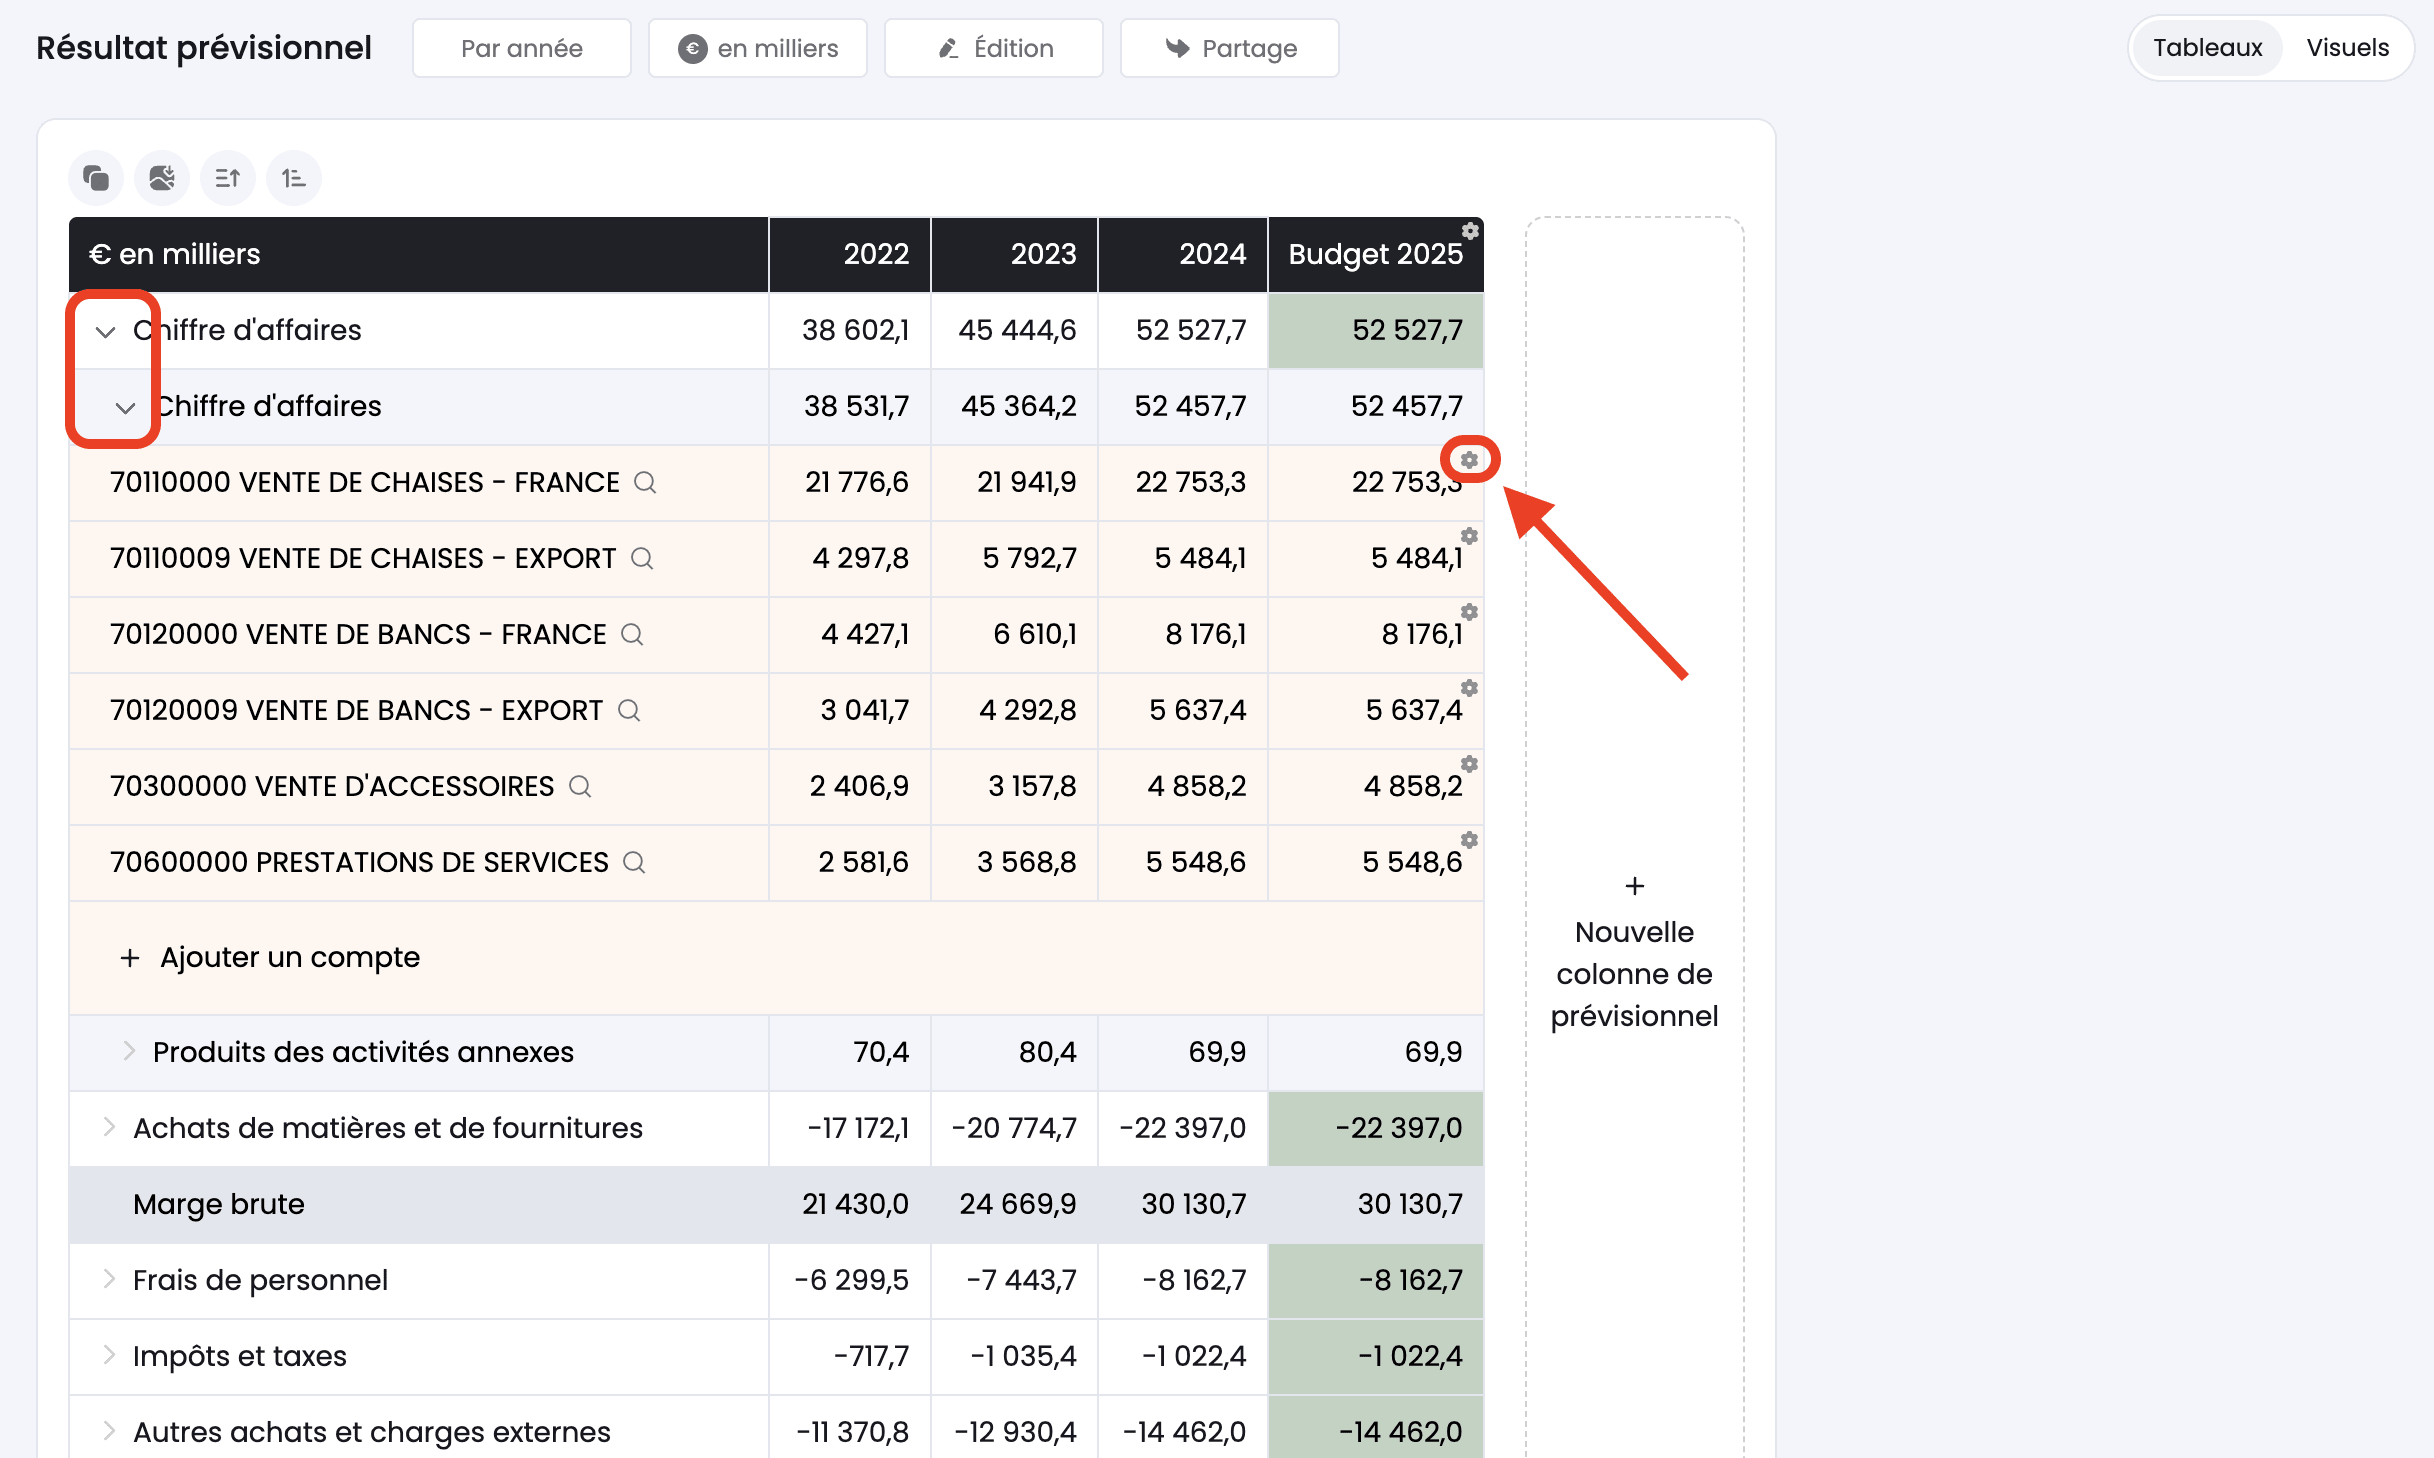Viewport: 2434px width, 1458px height.
Task: Click Budget cell 5 484,1 for CHAISES - EXPORT
Action: pos(1376,558)
